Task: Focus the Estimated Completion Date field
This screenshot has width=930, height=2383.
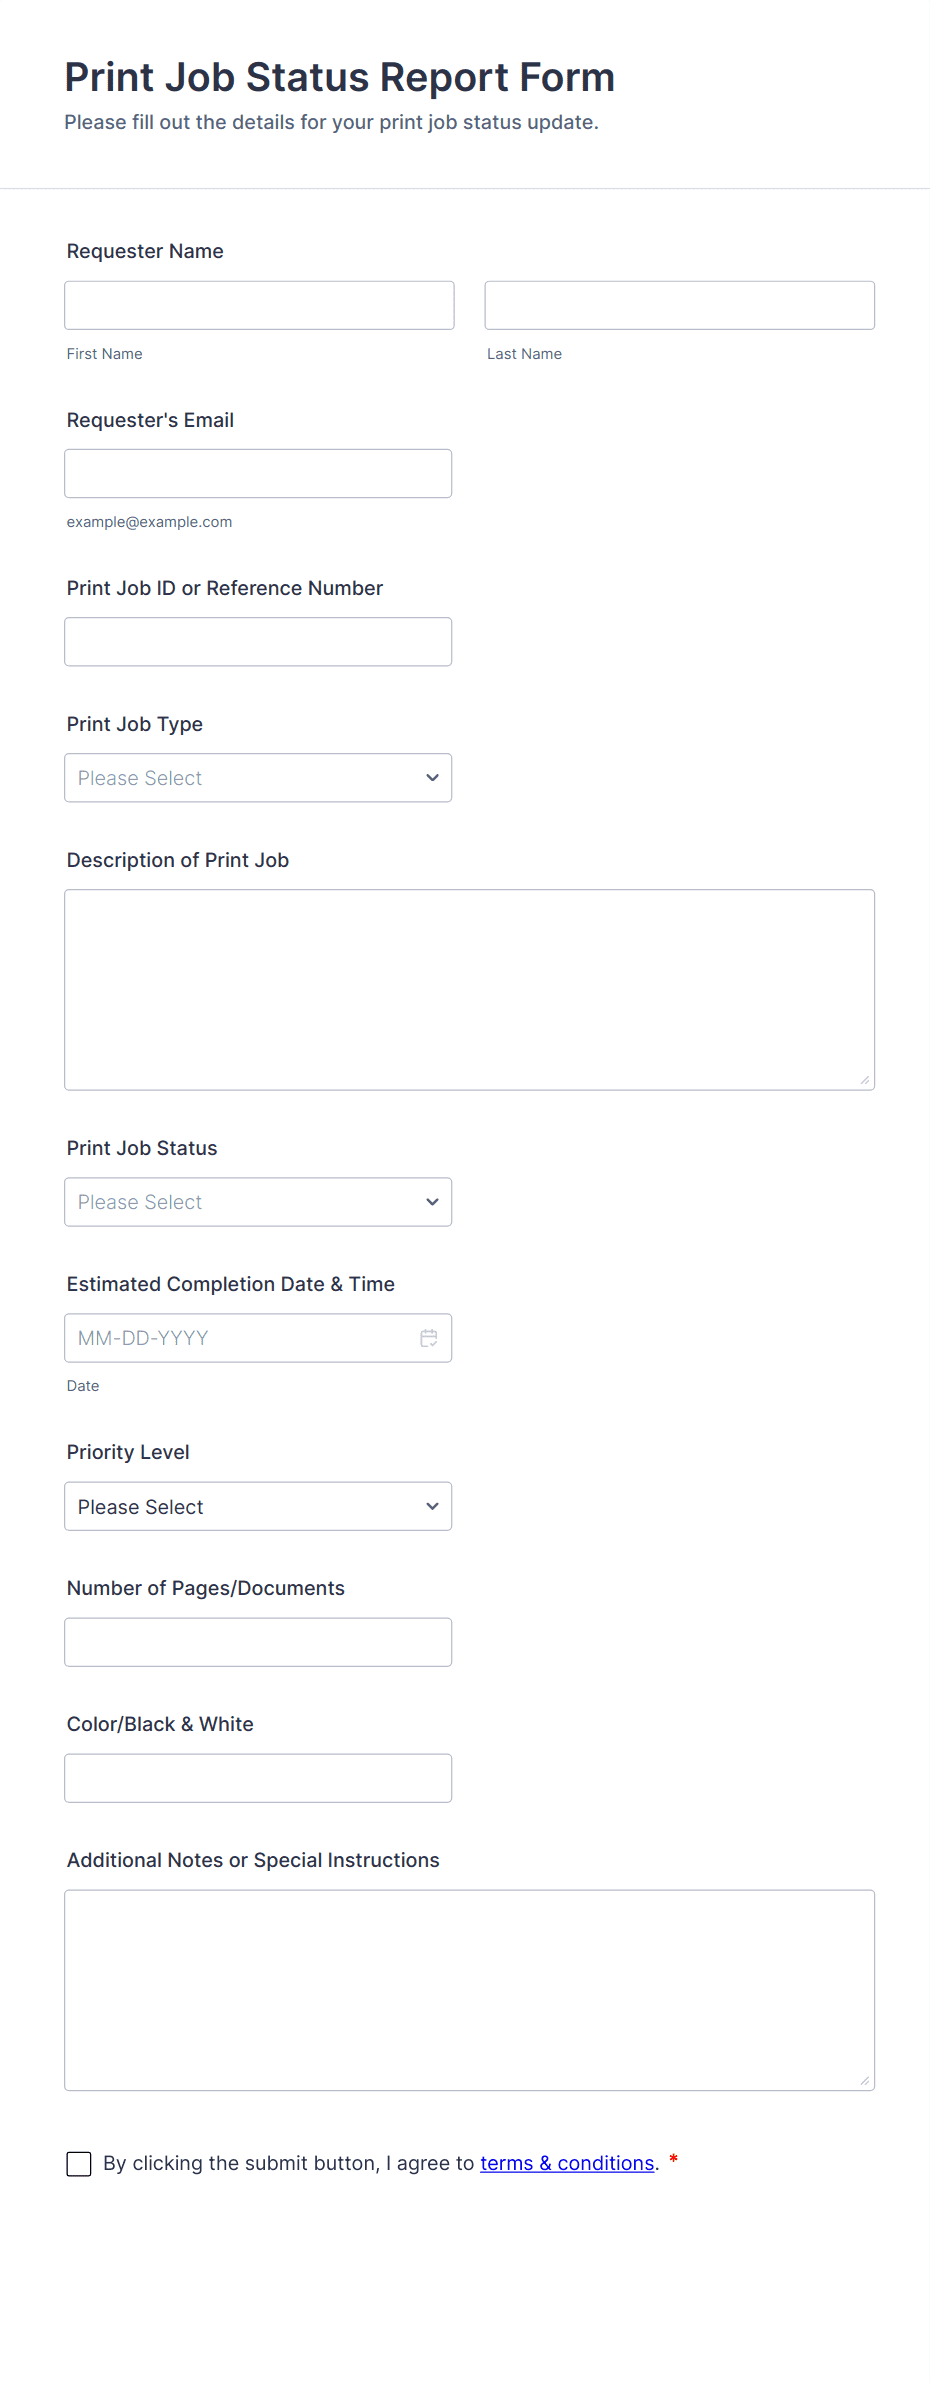Action: click(240, 1338)
